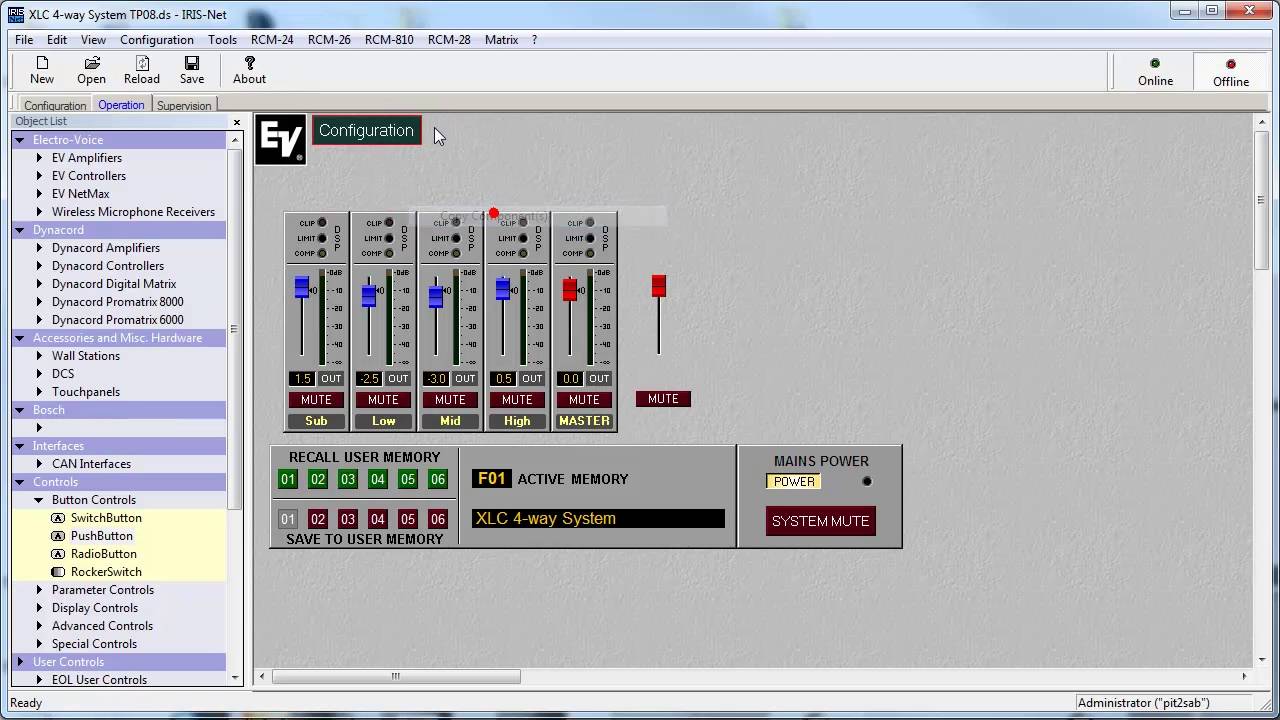
Task: Select Touchpanels in the object list
Action: coord(86,392)
